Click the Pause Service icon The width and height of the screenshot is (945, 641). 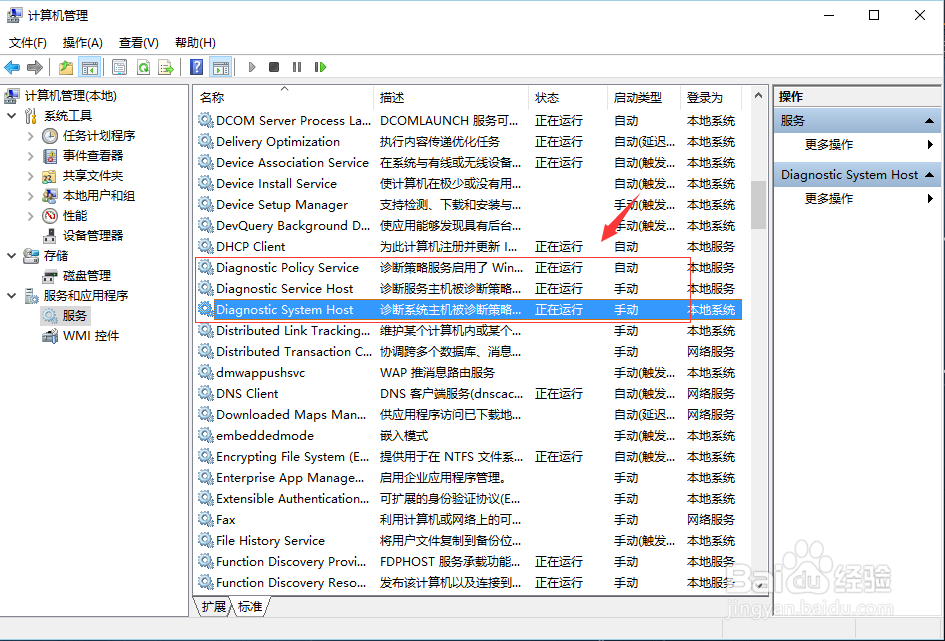point(296,67)
